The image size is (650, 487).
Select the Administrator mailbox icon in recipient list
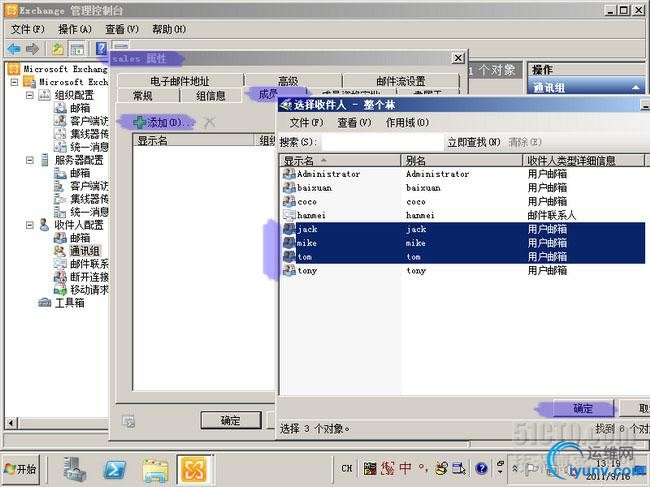[289, 174]
